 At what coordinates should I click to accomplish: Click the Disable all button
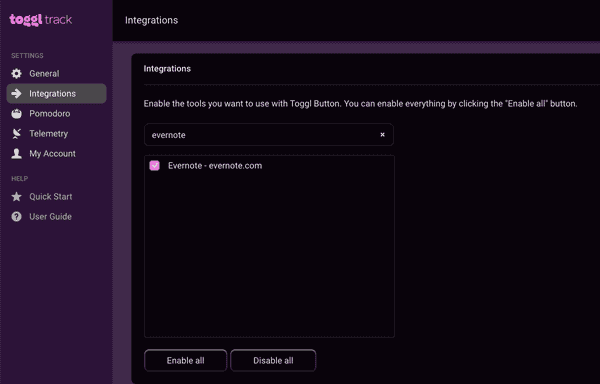pyautogui.click(x=273, y=360)
